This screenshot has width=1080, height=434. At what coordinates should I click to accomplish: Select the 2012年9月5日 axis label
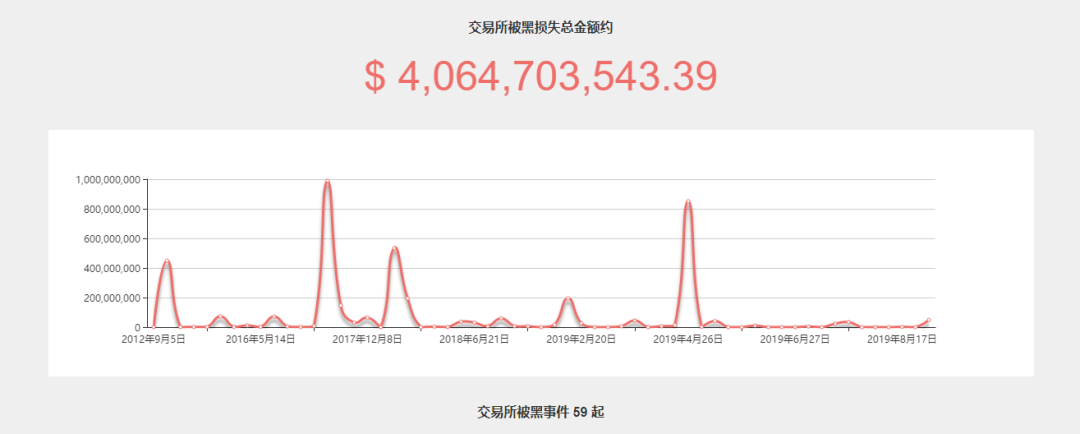[154, 339]
